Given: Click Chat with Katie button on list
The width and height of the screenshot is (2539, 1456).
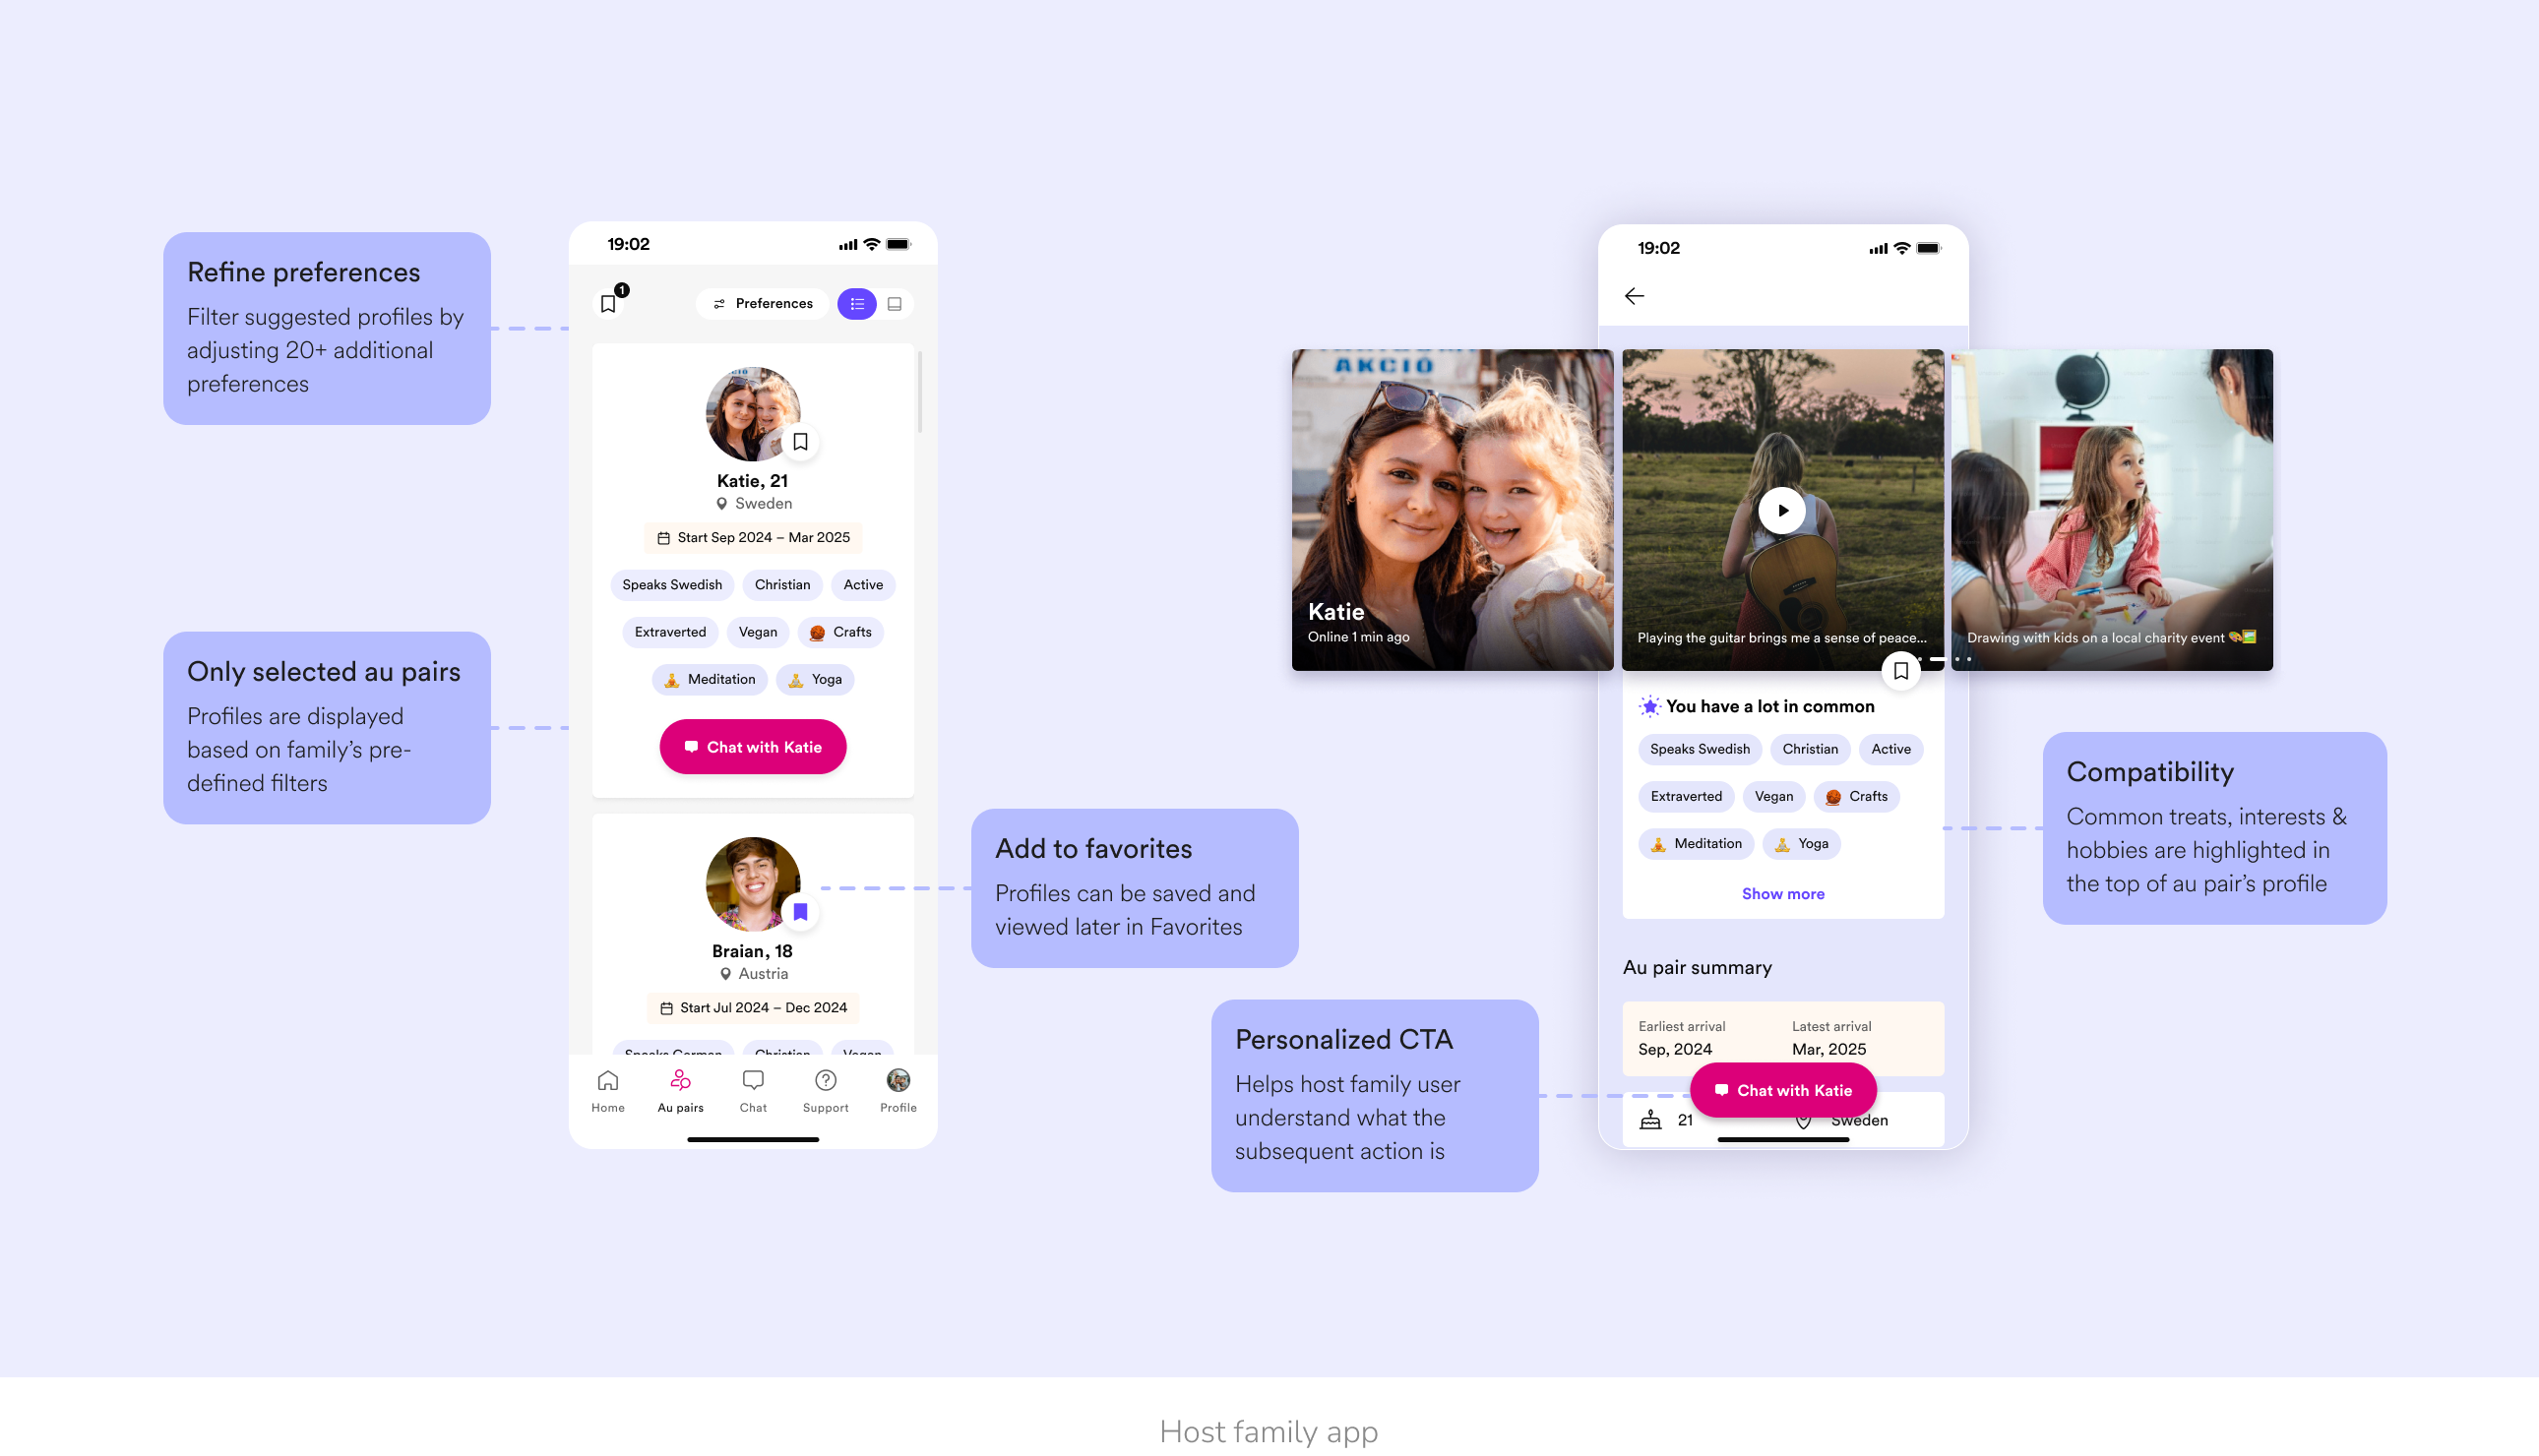Looking at the screenshot, I should point(753,747).
